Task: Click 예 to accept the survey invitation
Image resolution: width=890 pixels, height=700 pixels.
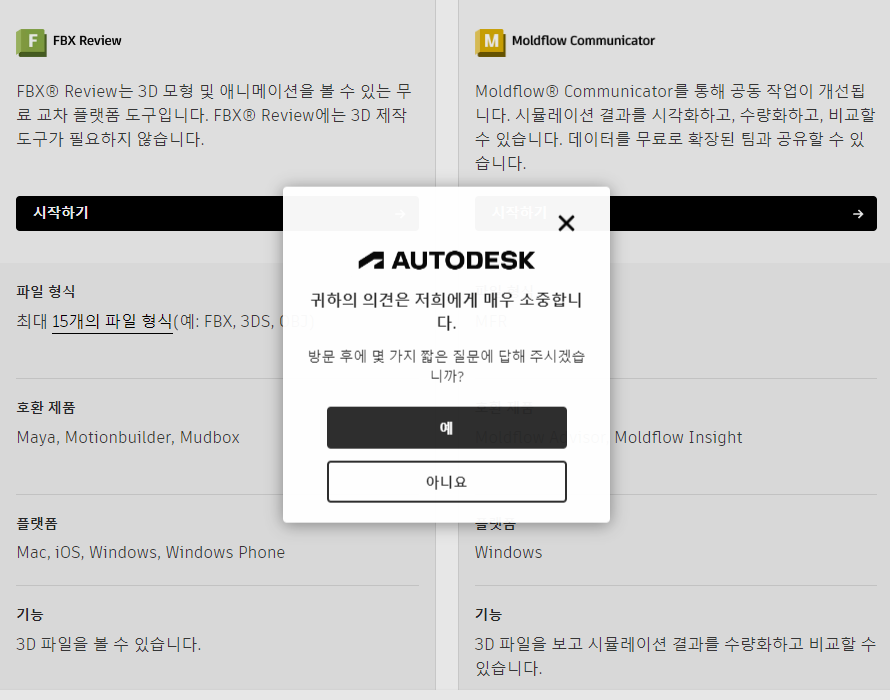Action: (x=447, y=427)
